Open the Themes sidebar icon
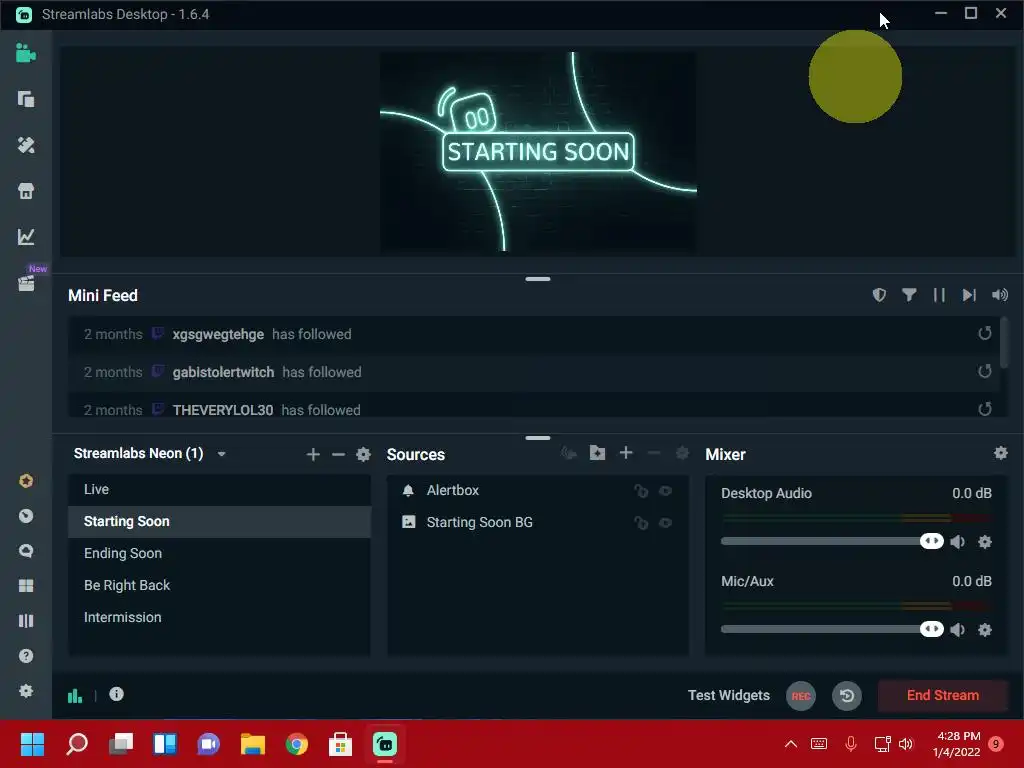The image size is (1024, 768). click(x=25, y=145)
